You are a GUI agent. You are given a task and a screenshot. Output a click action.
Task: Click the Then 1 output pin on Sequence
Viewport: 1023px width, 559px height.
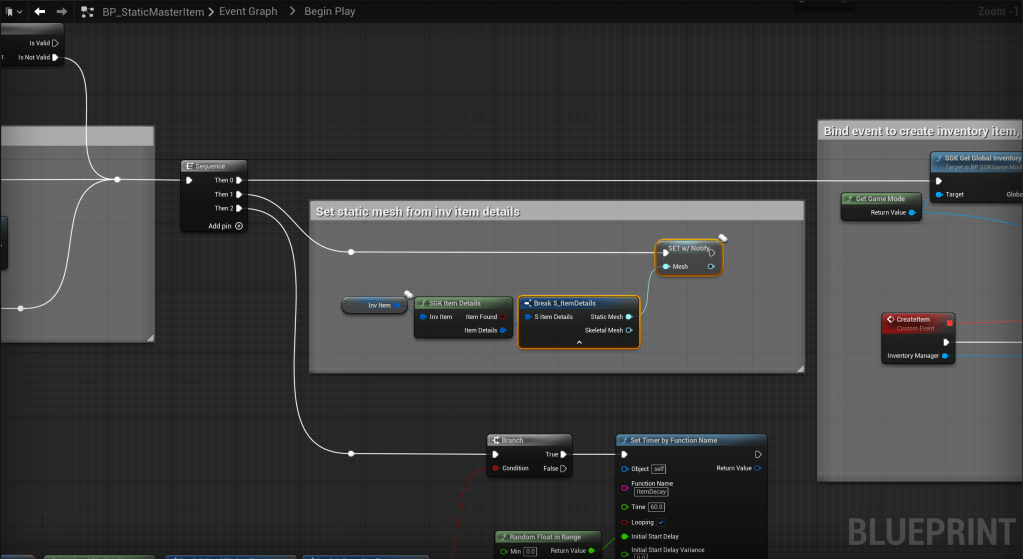coord(239,194)
